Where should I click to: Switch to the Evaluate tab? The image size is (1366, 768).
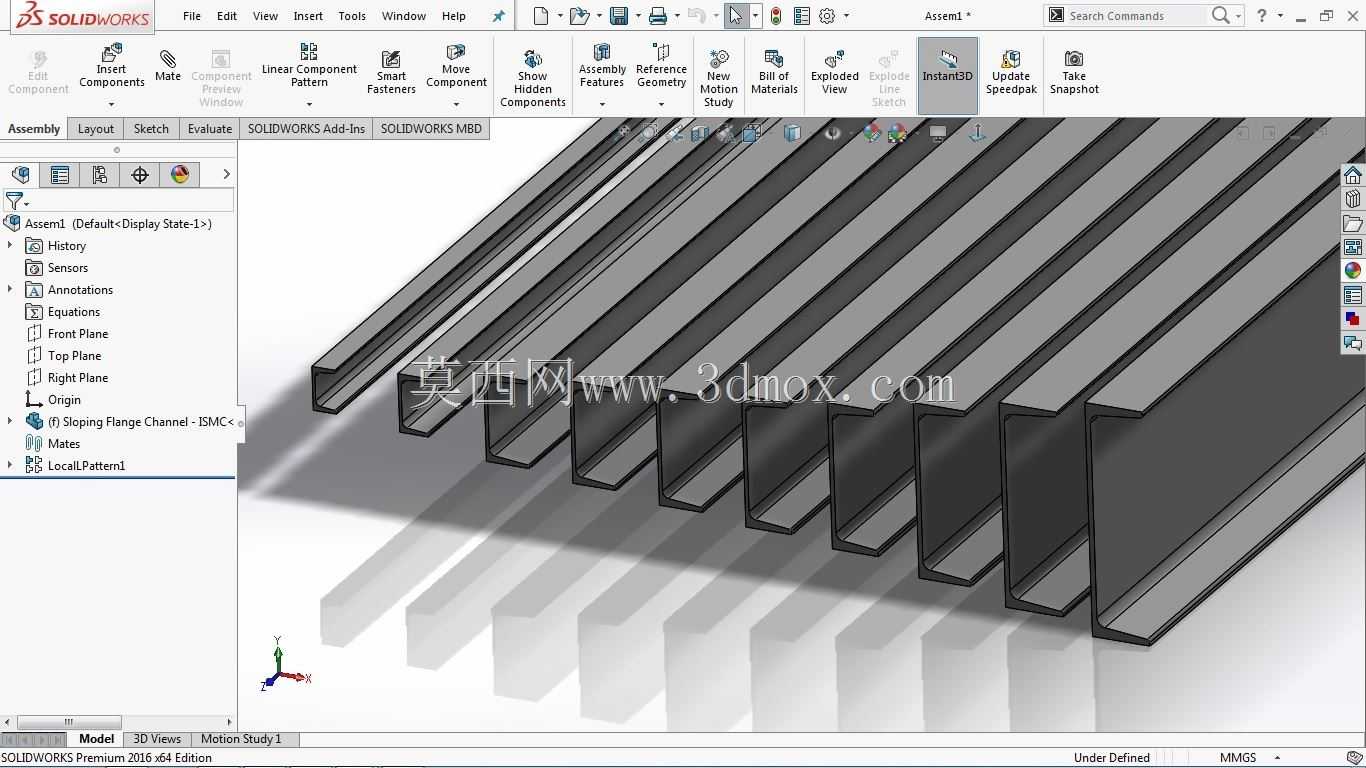(210, 129)
